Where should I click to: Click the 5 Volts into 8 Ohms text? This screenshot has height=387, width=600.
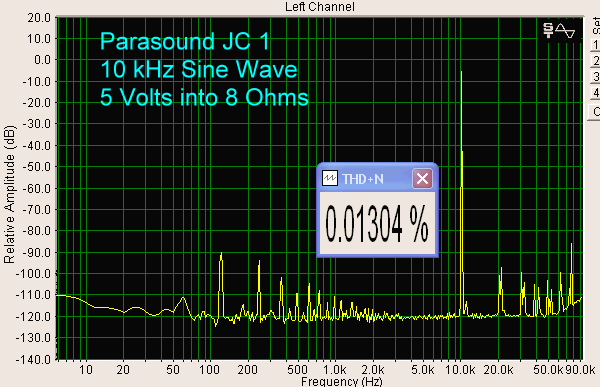(204, 97)
